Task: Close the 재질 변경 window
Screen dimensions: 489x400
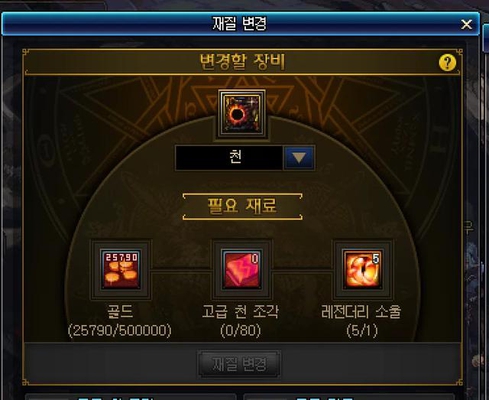Action: pos(466,24)
